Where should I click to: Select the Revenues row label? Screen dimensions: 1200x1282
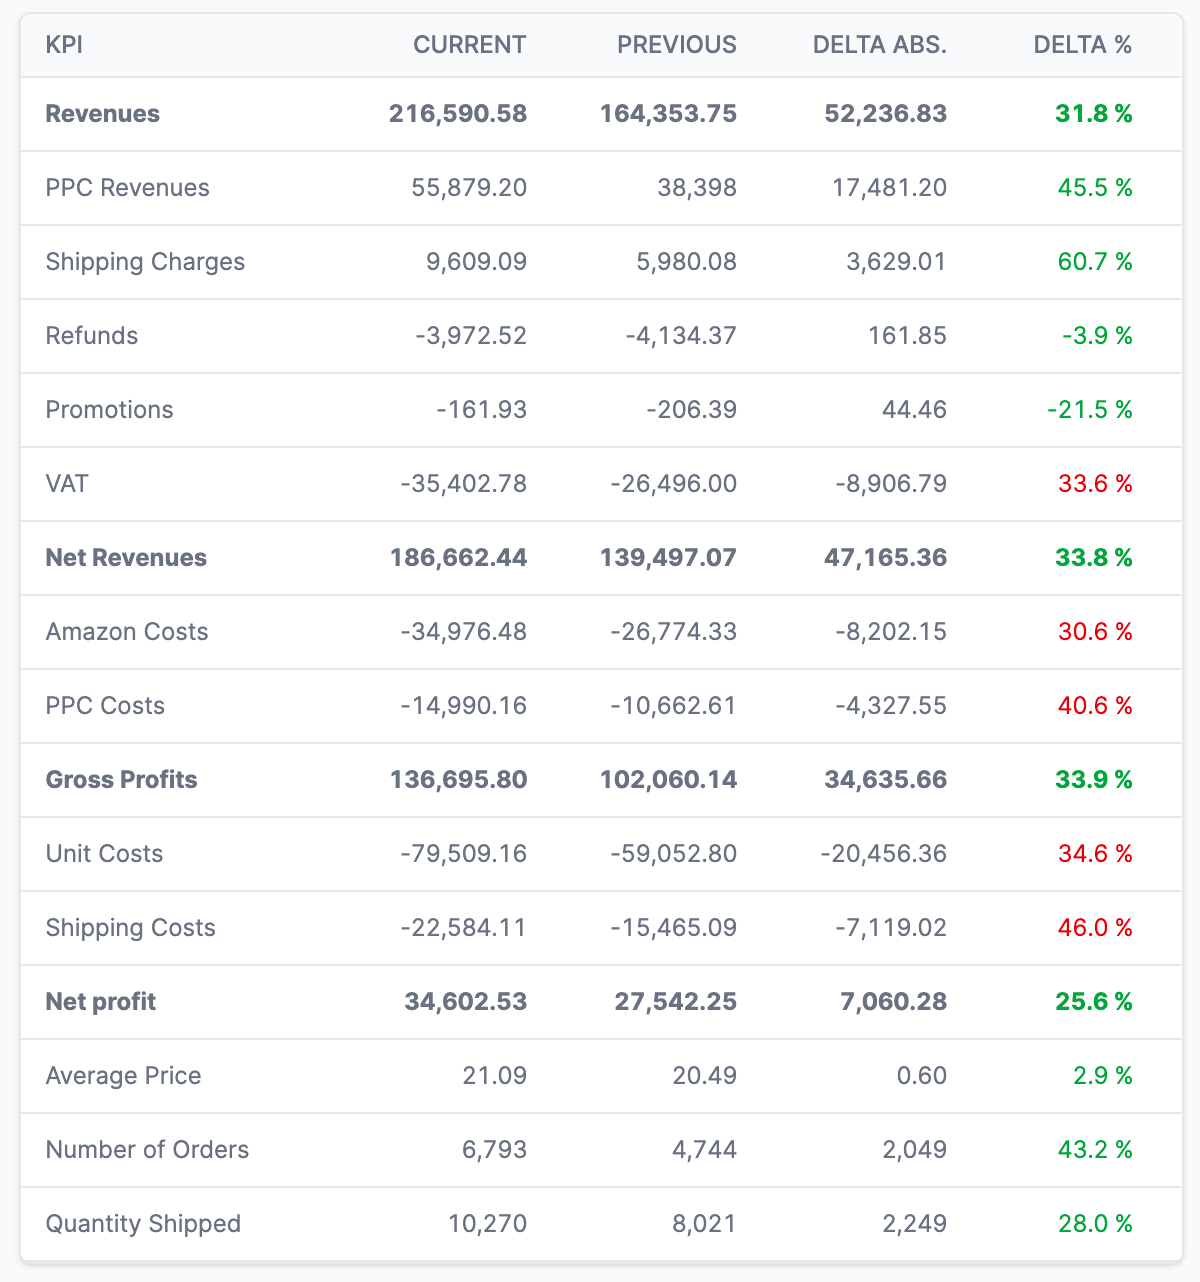point(103,114)
